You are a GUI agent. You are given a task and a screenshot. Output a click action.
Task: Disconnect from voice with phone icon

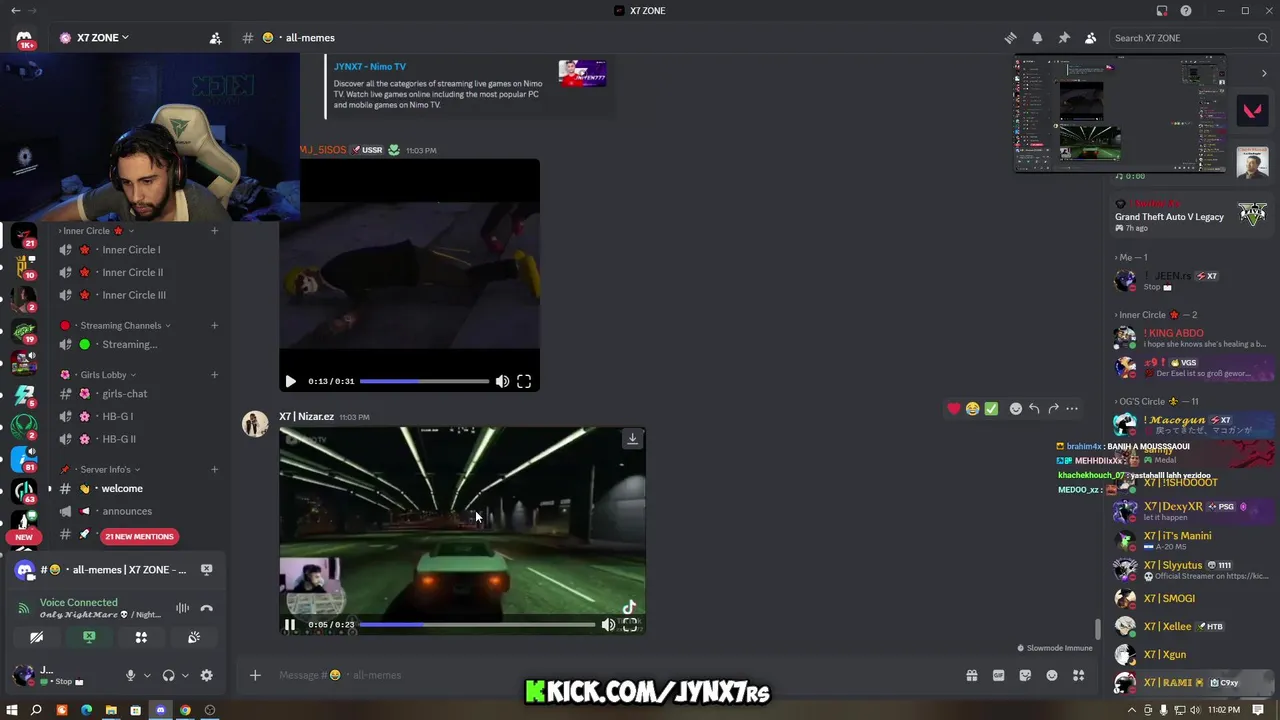[206, 608]
